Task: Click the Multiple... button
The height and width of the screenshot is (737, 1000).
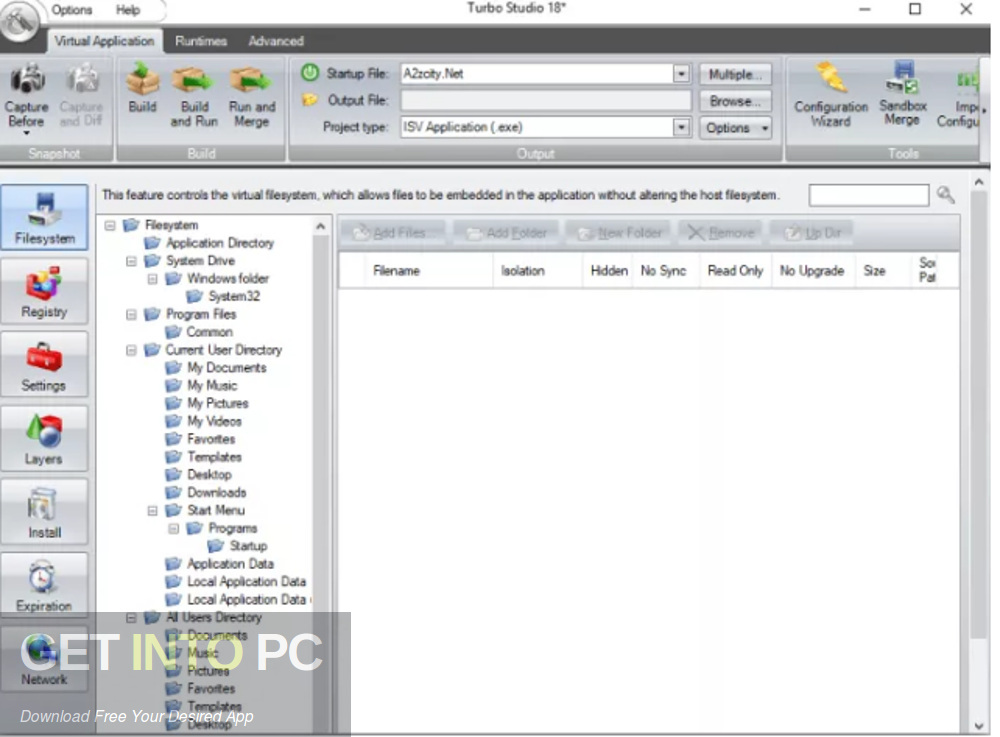Action: tap(735, 75)
